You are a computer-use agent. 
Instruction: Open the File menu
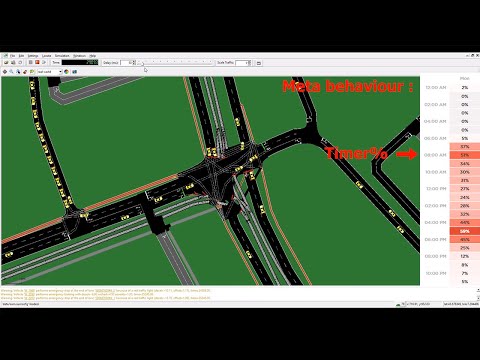[x=12, y=56]
